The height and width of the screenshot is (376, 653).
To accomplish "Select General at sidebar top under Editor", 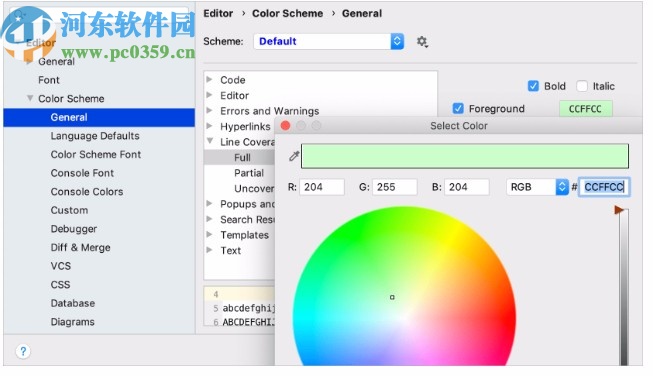I will pos(56,62).
